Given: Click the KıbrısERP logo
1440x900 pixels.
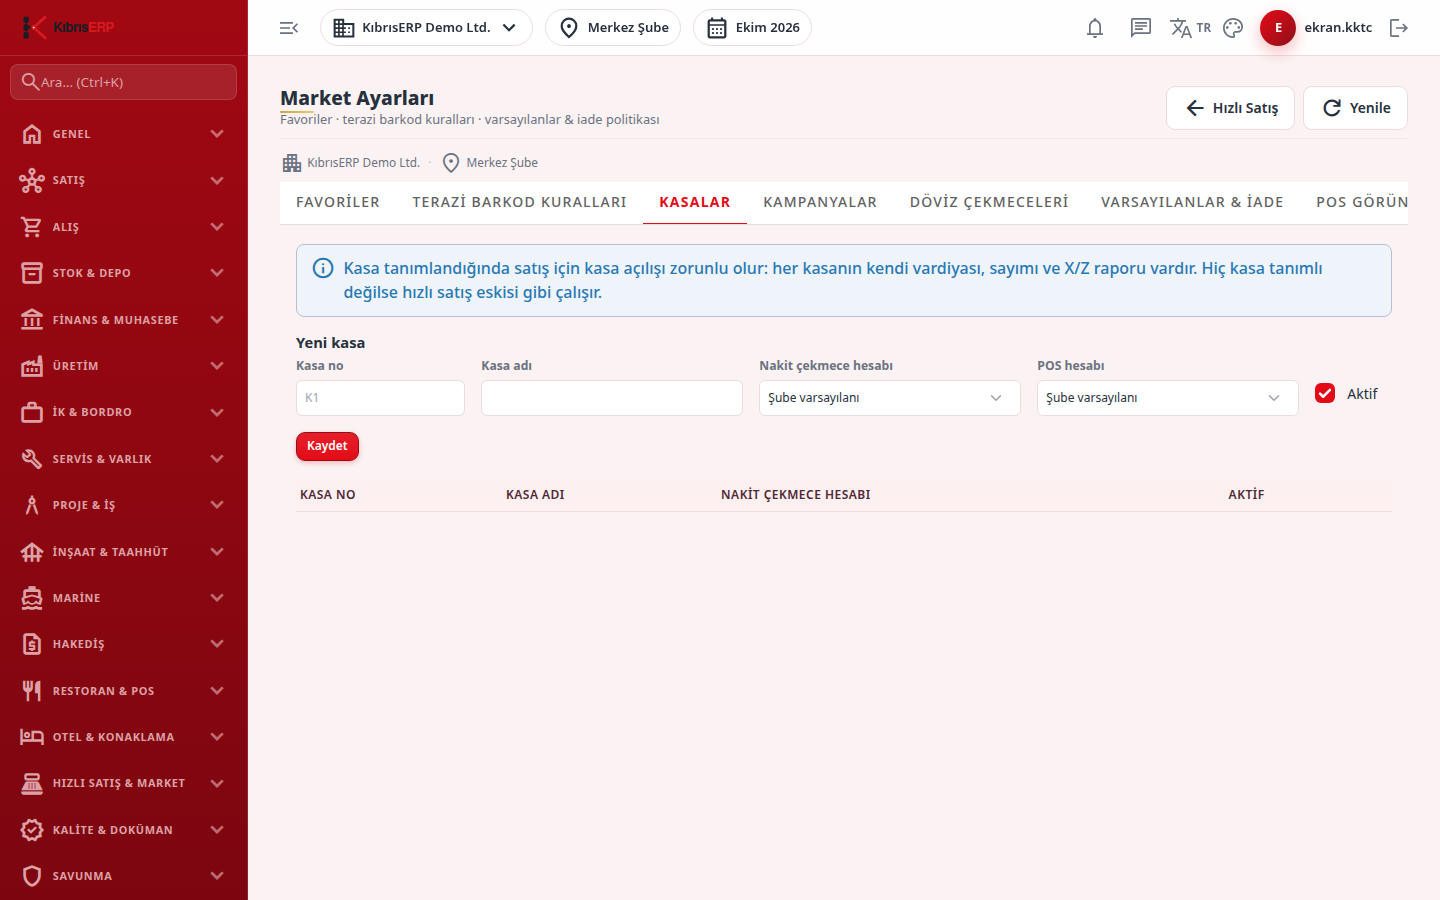Looking at the screenshot, I should point(70,27).
